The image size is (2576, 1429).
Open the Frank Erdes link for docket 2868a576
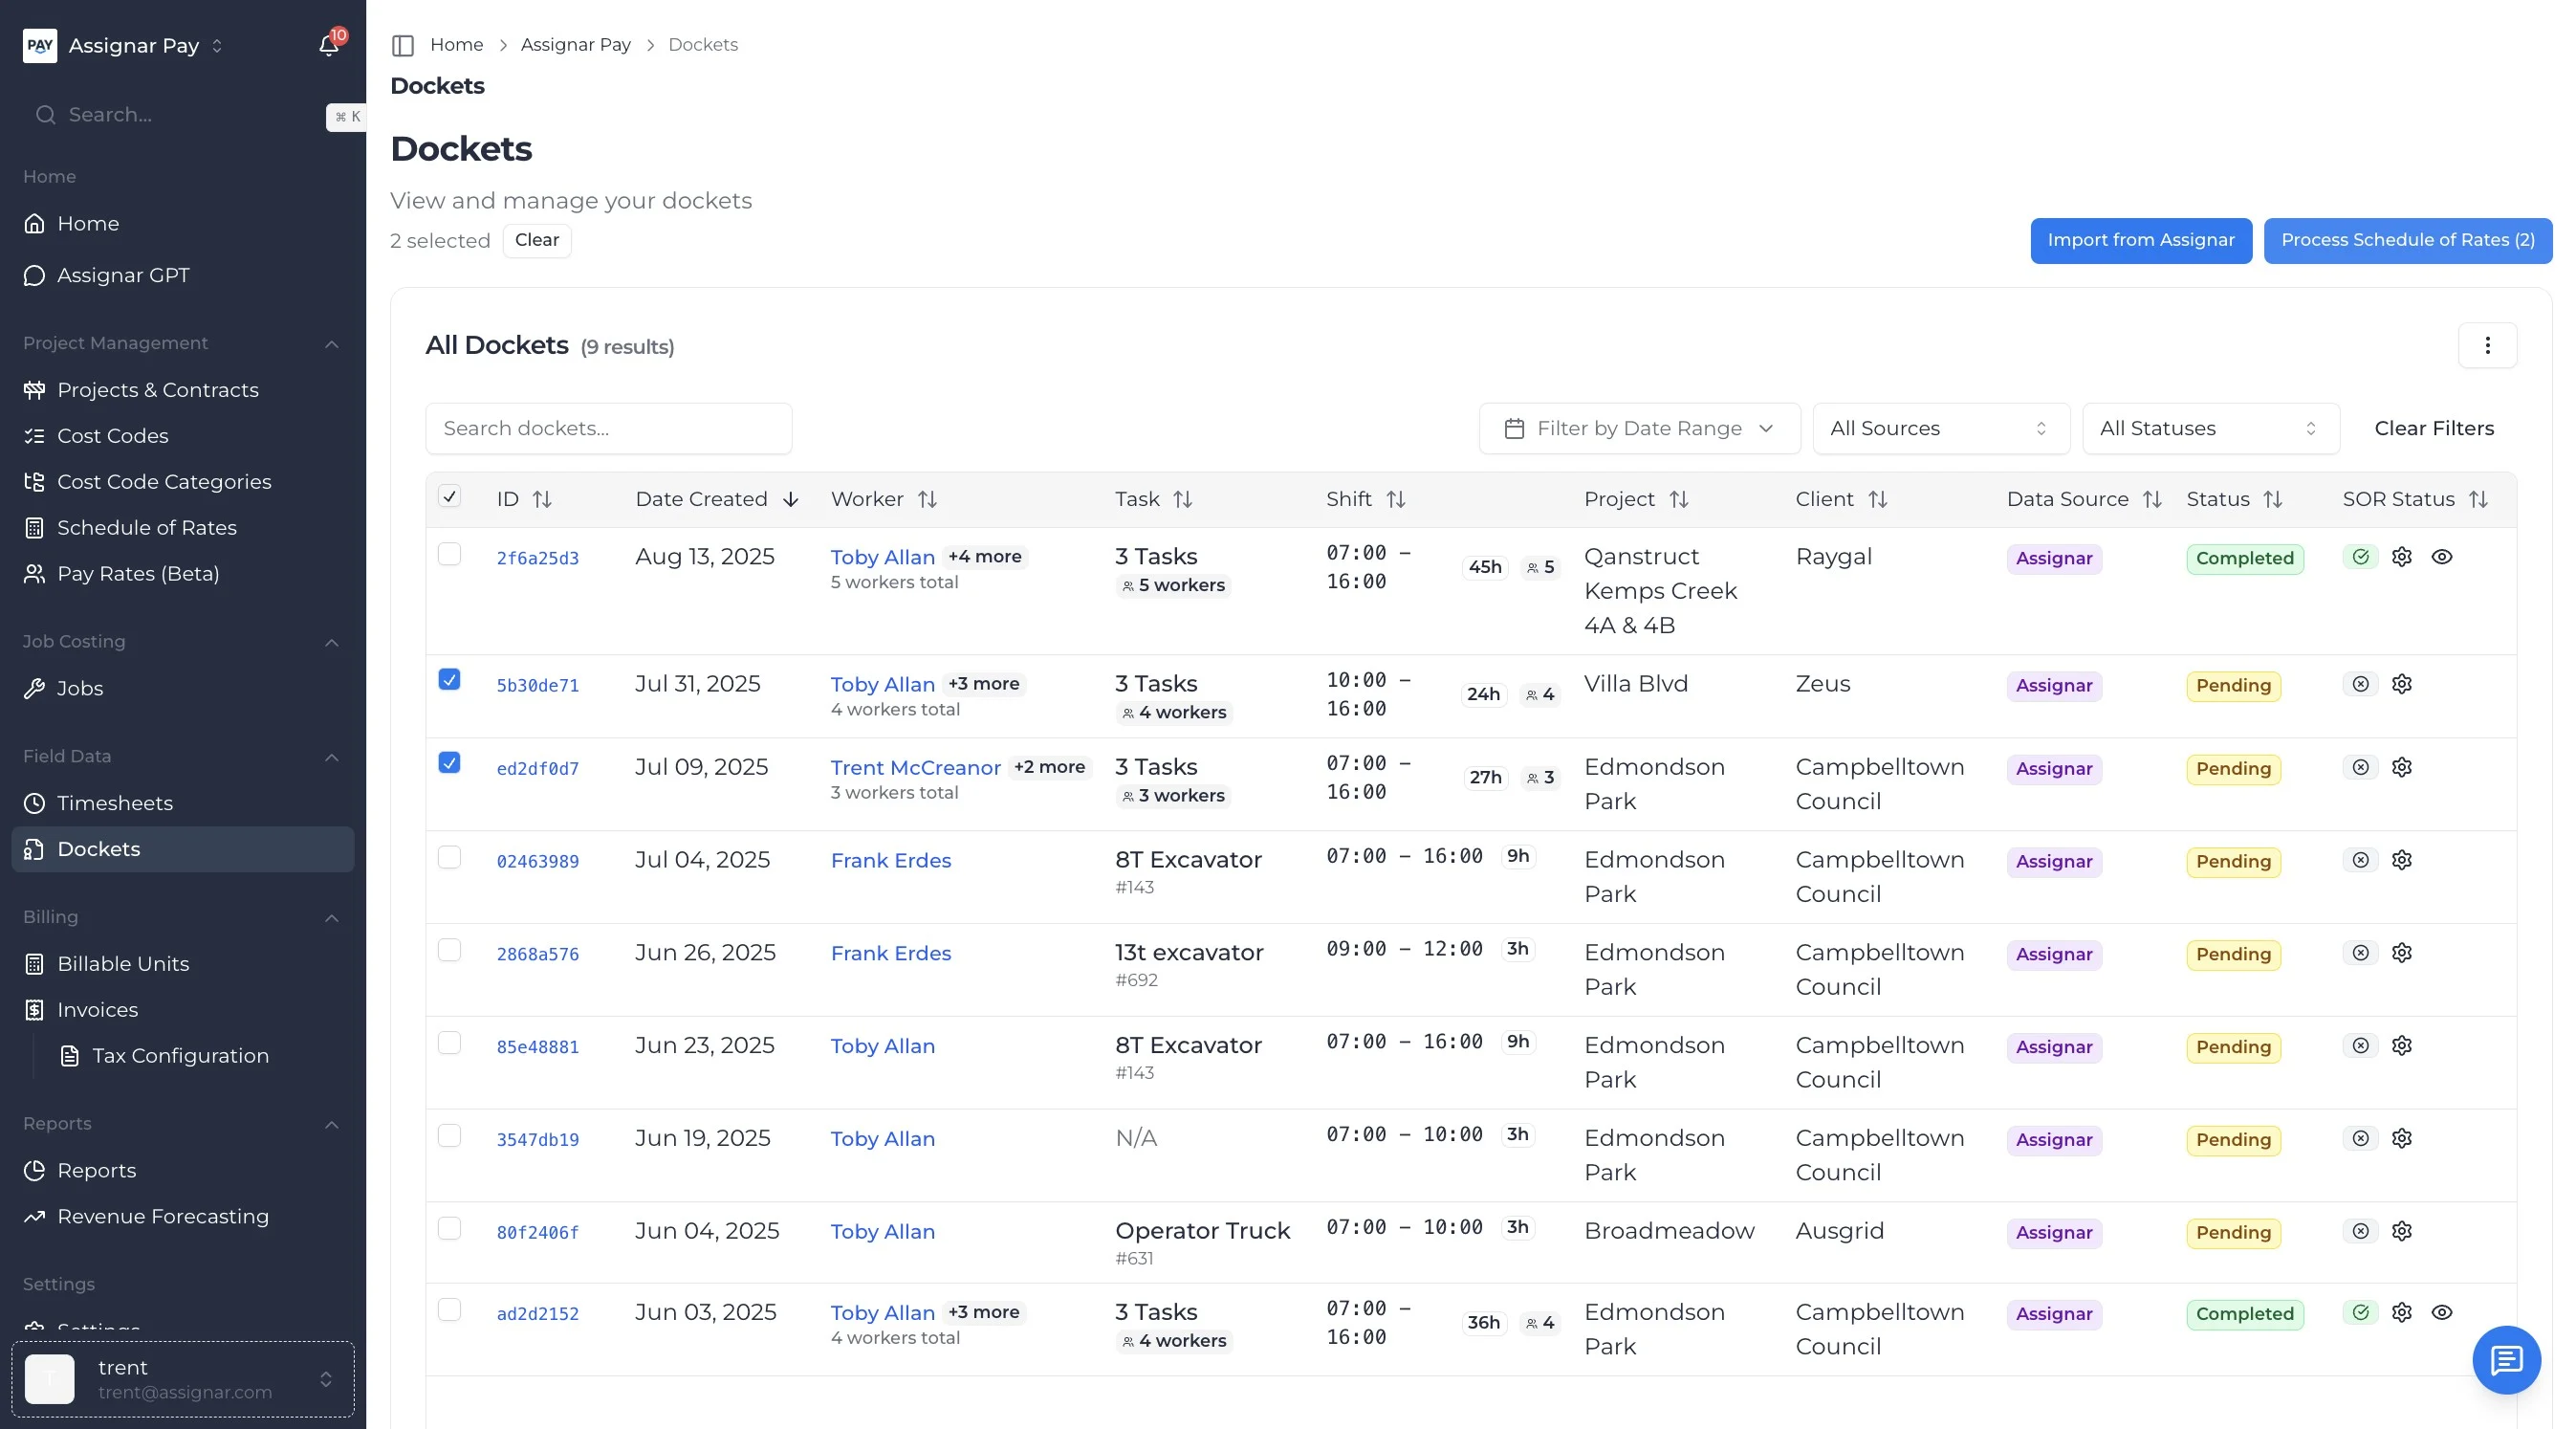[x=890, y=953]
